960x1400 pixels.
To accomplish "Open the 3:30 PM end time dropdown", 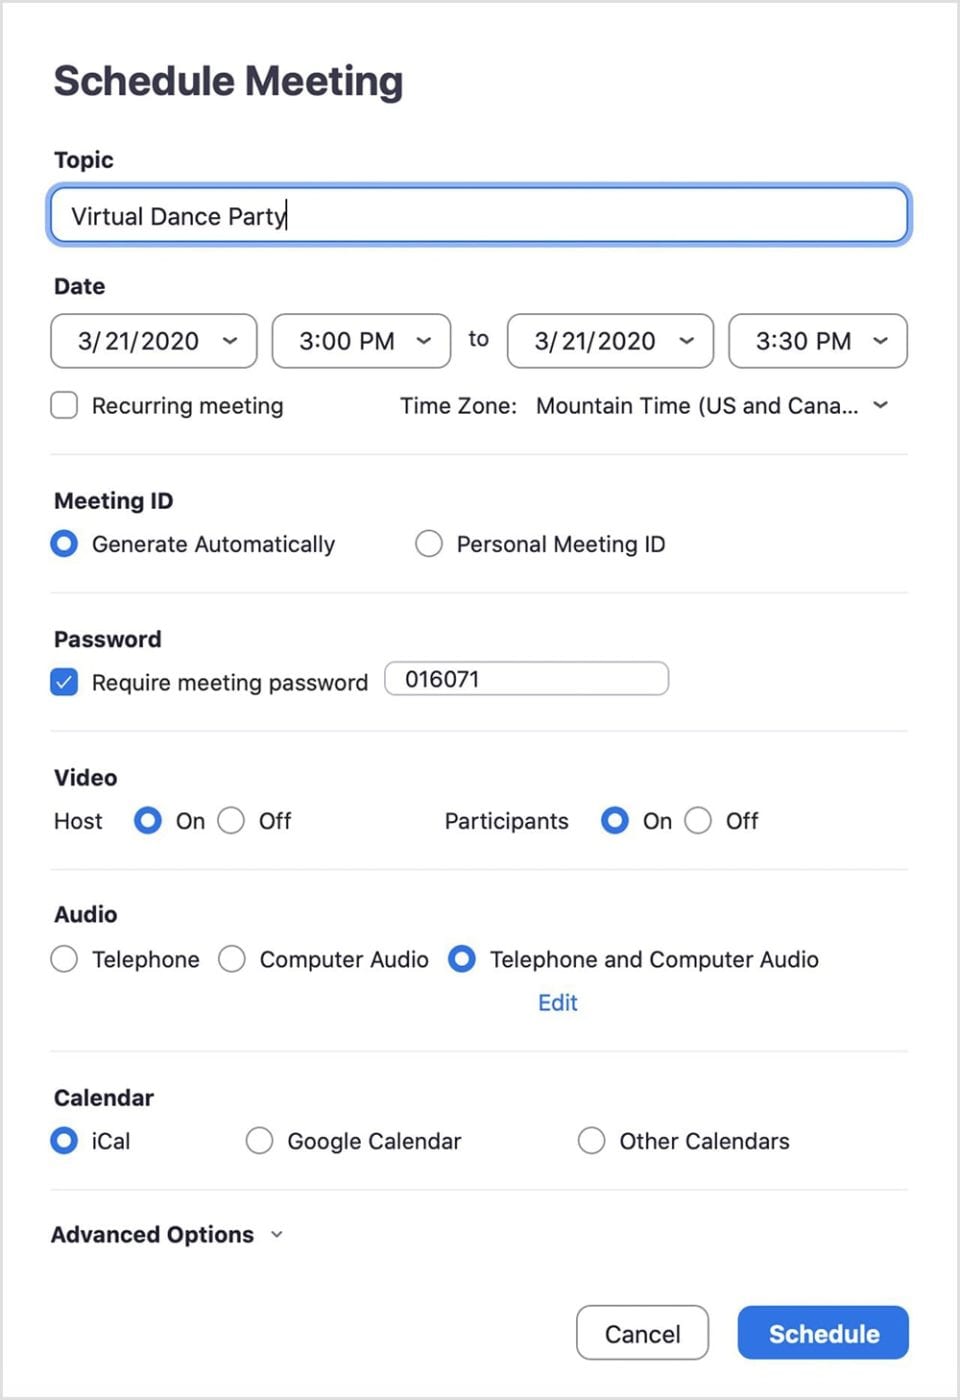I will (x=818, y=341).
